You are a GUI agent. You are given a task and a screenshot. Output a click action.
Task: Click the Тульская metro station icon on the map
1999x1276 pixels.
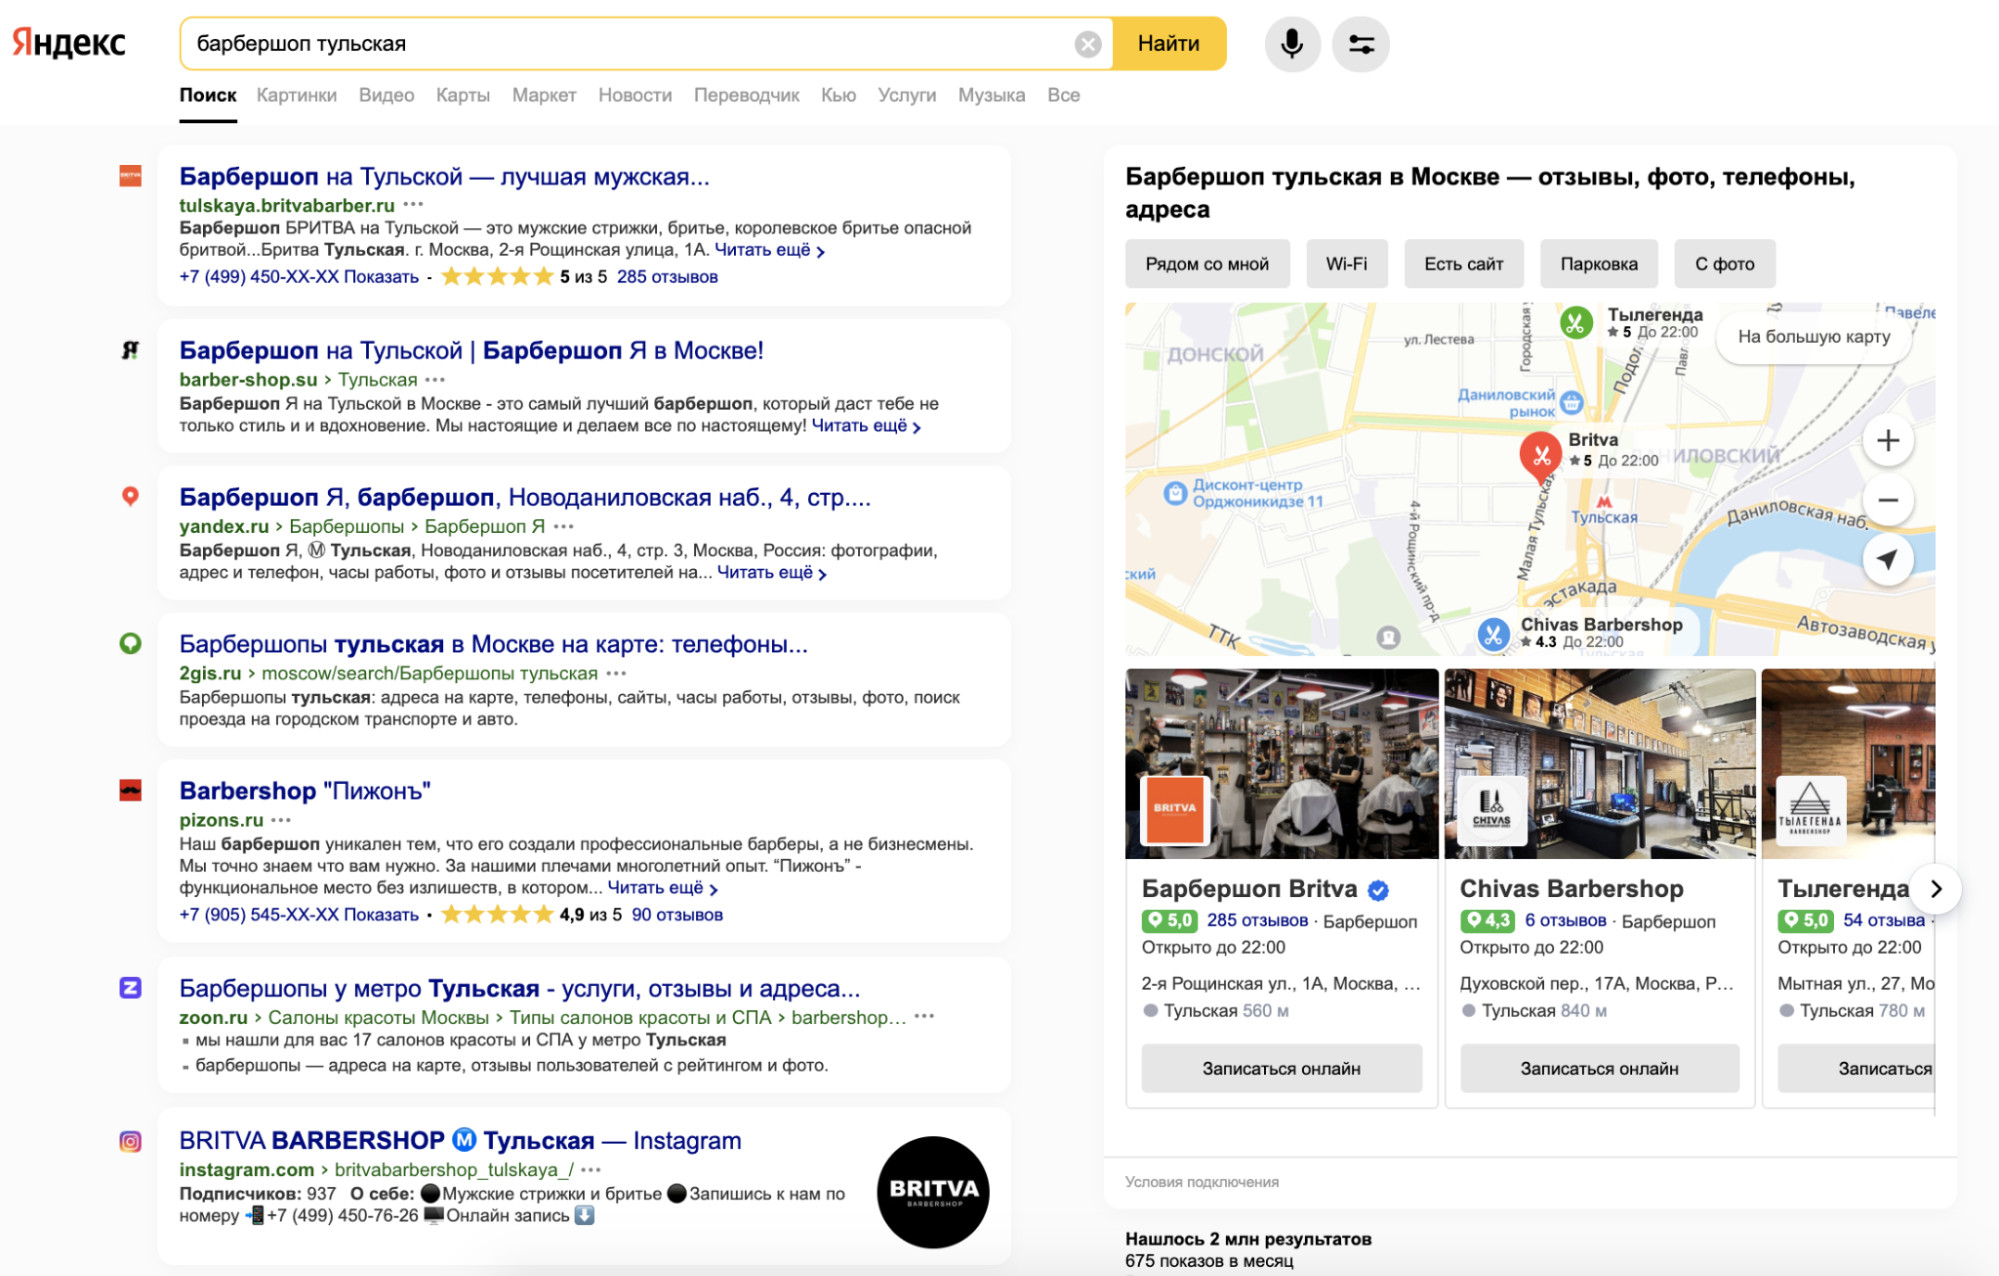point(1604,502)
